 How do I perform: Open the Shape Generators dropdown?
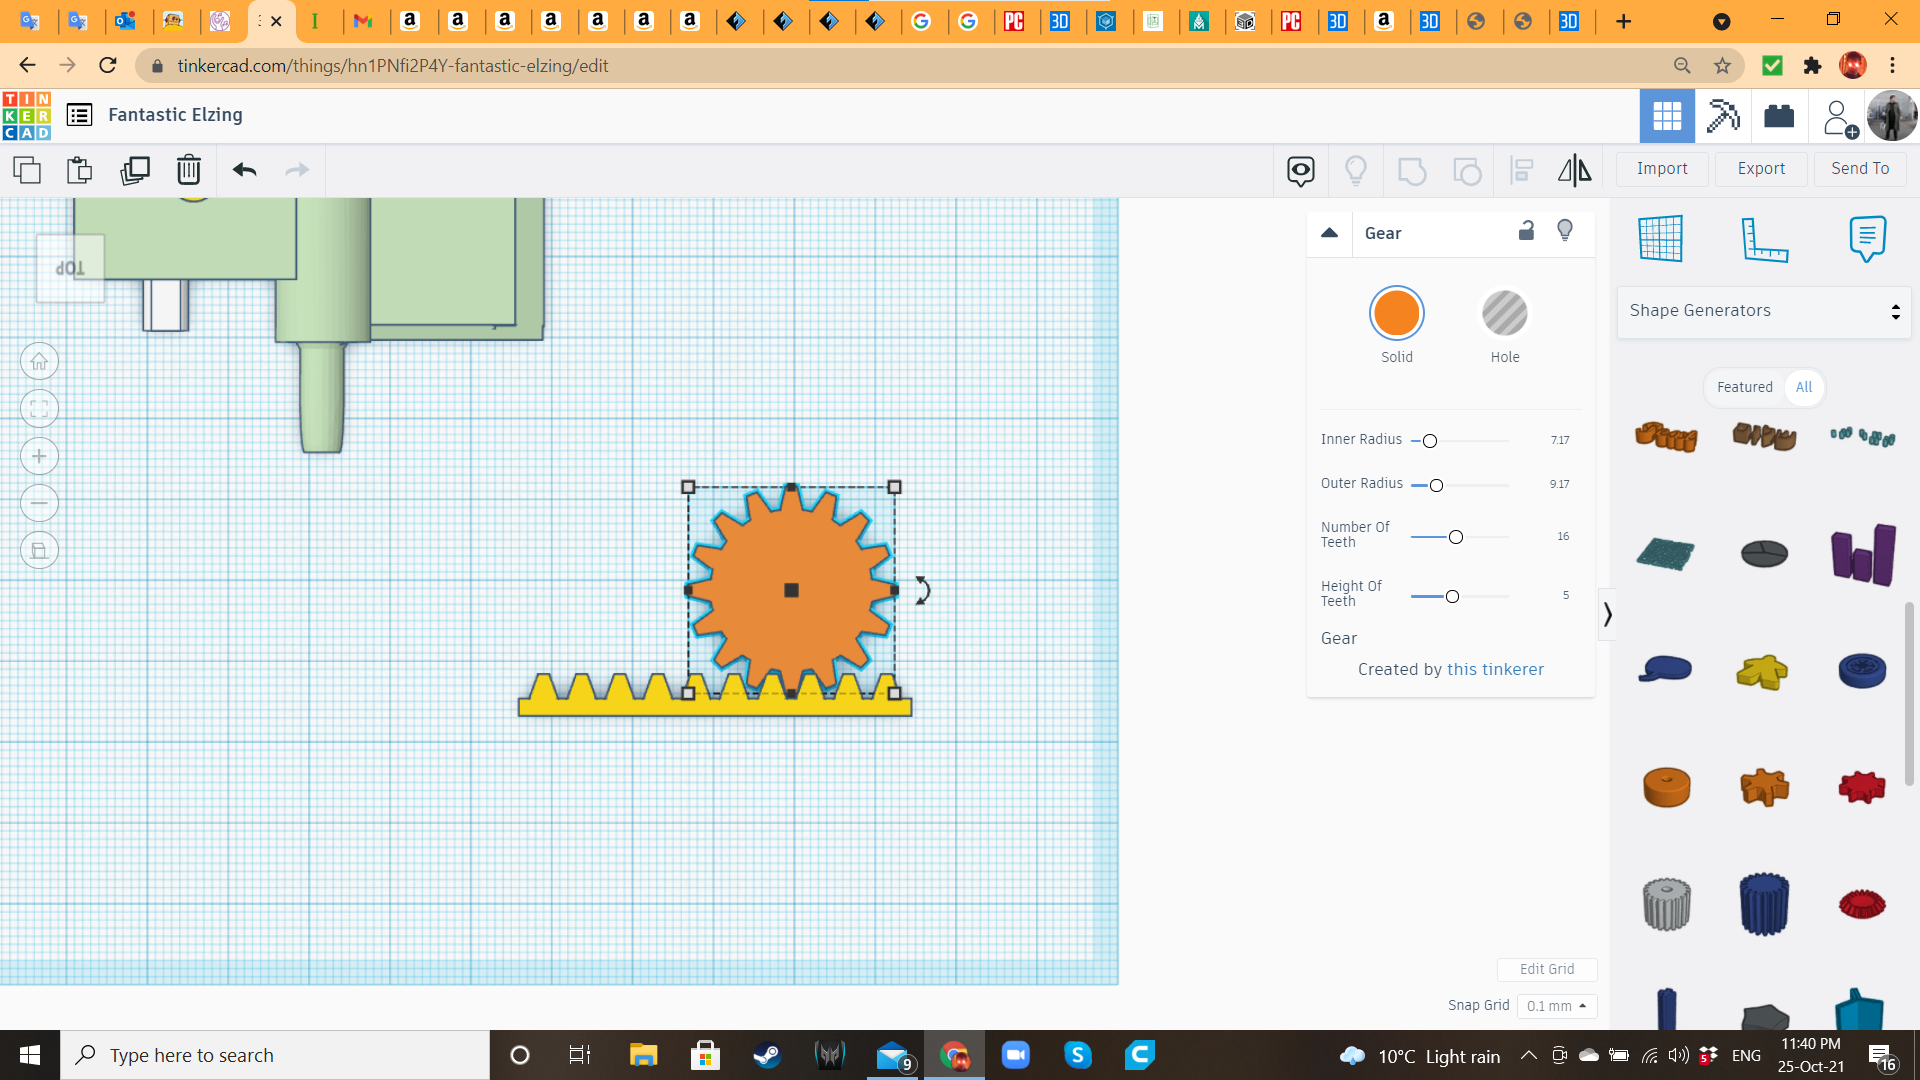[x=1764, y=311]
